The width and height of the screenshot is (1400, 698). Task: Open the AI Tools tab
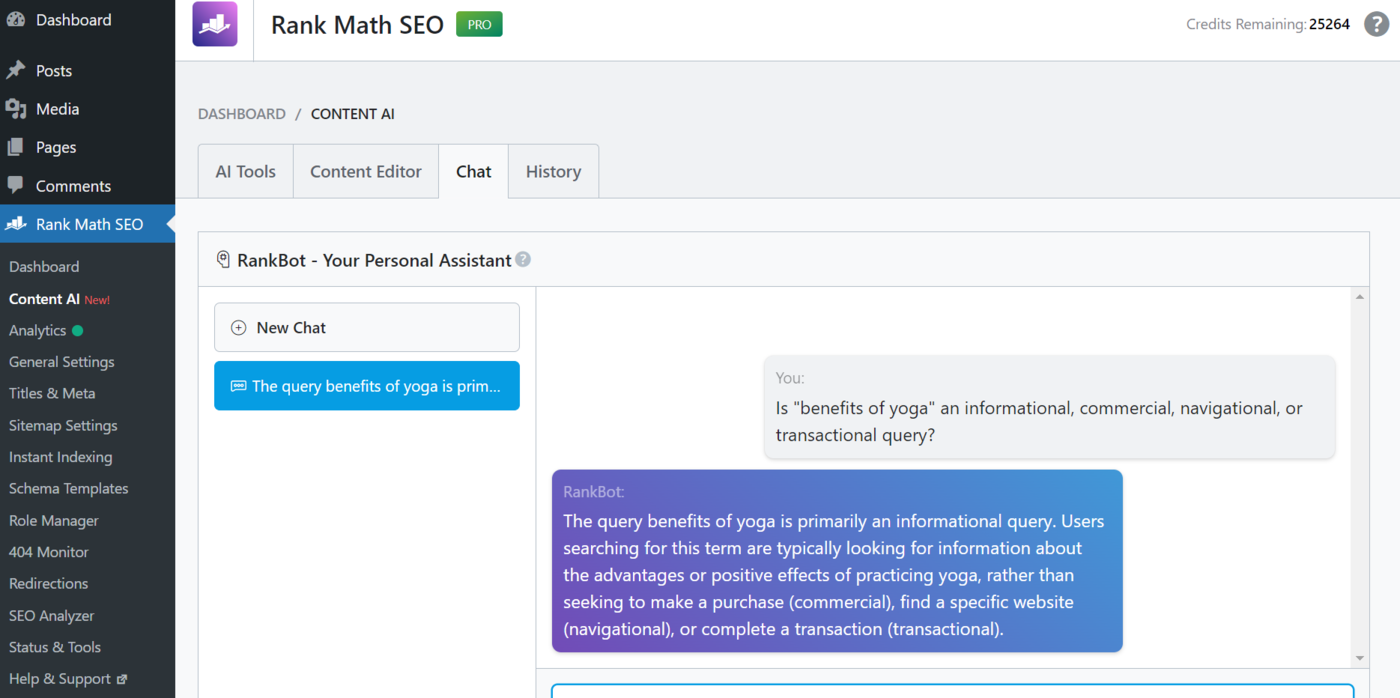[245, 171]
